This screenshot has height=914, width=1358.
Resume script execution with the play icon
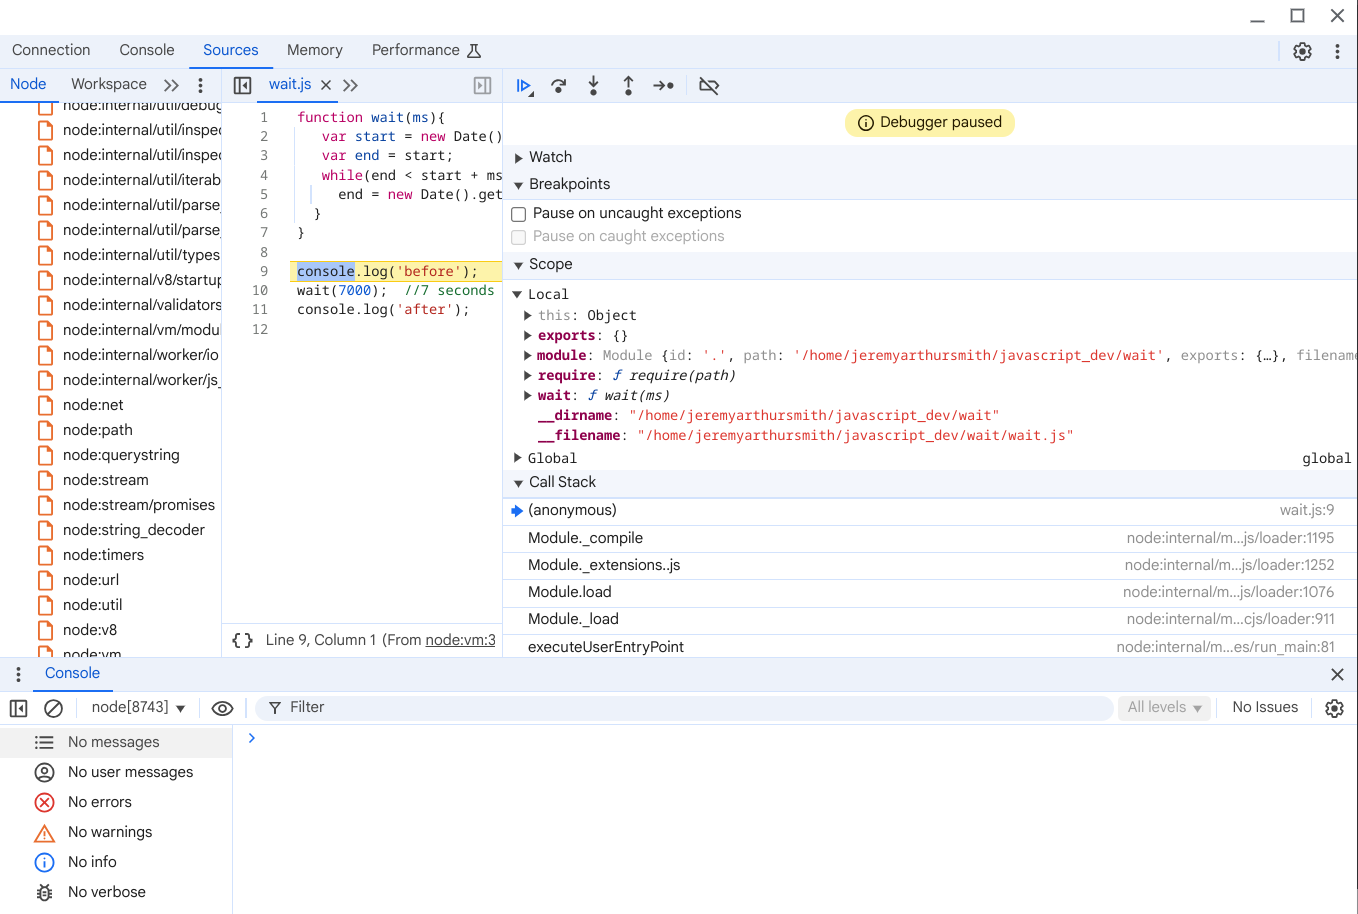coord(523,86)
